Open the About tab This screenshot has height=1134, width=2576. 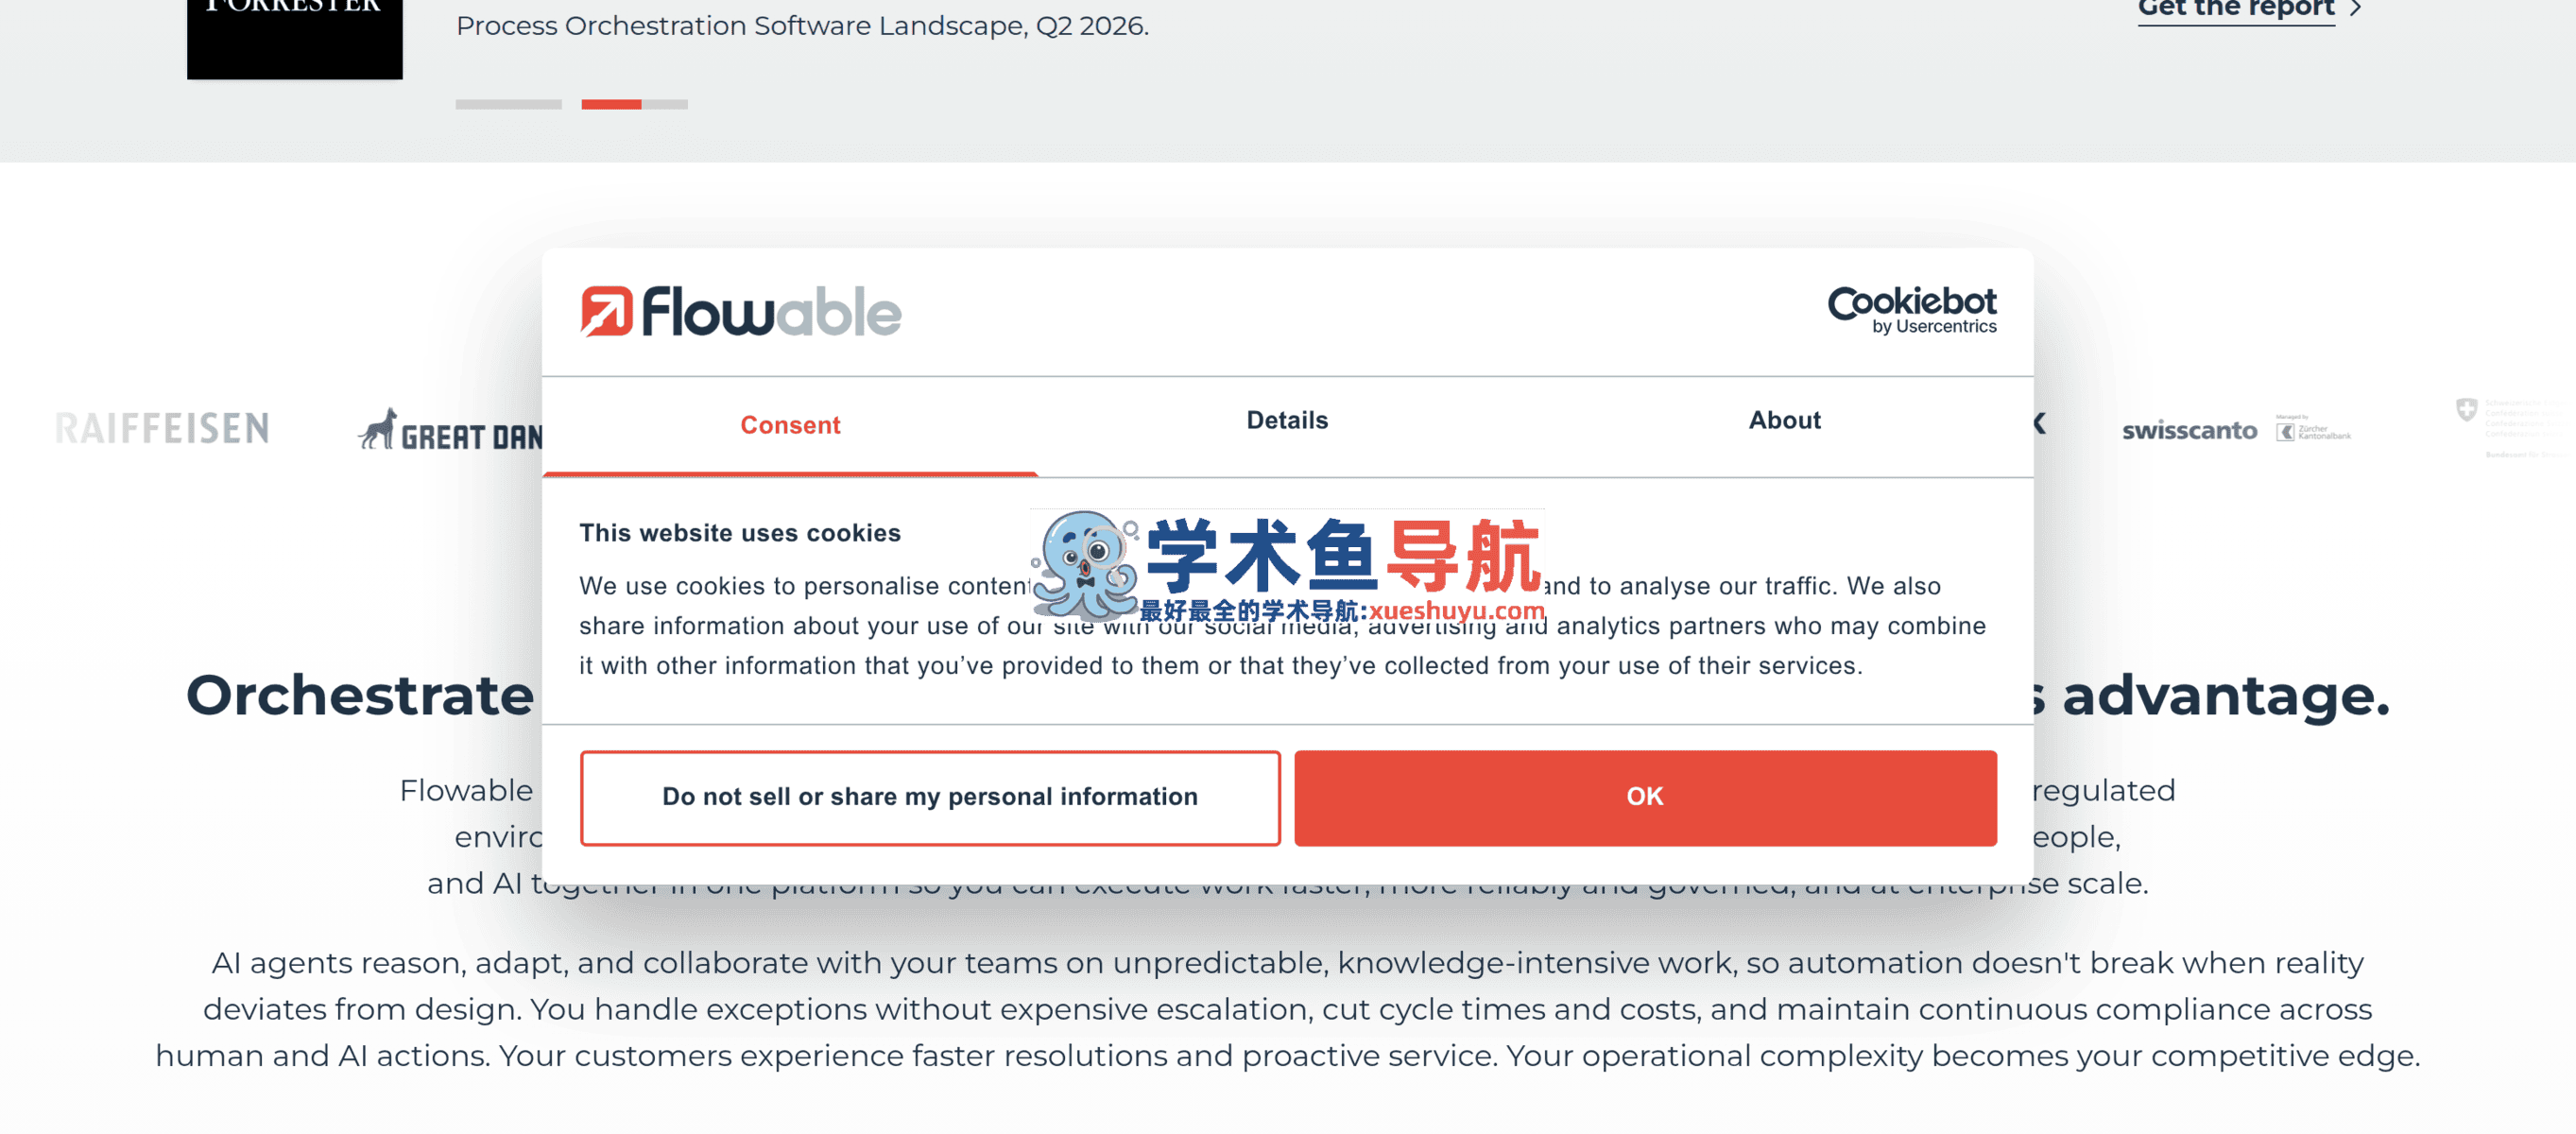point(1784,420)
